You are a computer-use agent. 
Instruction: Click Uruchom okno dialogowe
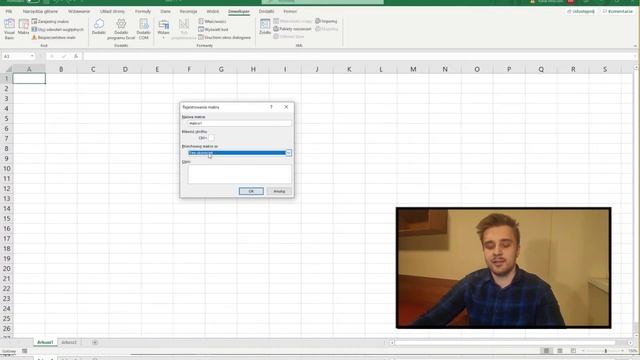tap(224, 37)
